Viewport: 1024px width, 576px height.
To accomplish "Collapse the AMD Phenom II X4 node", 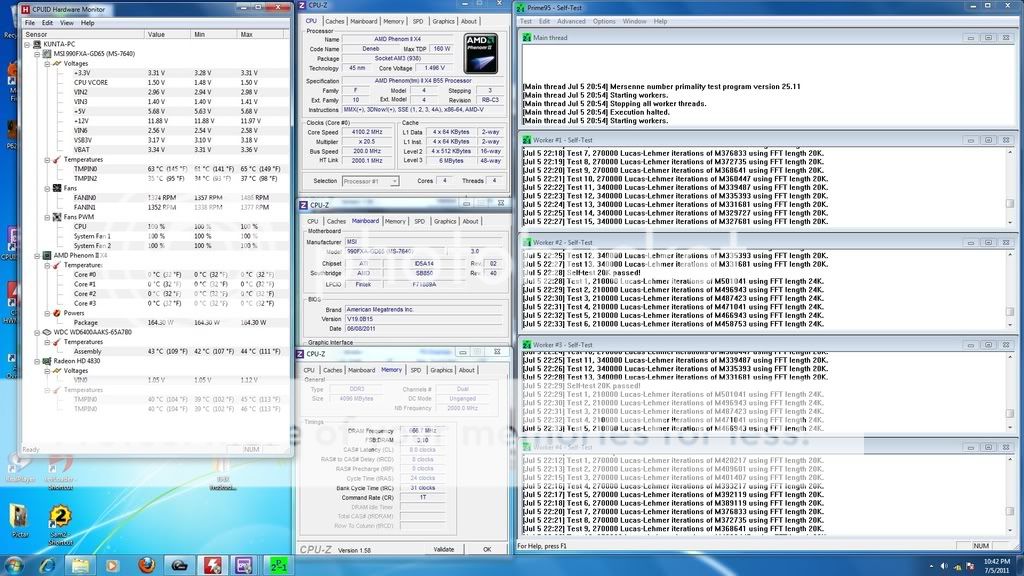I will click(x=29, y=255).
